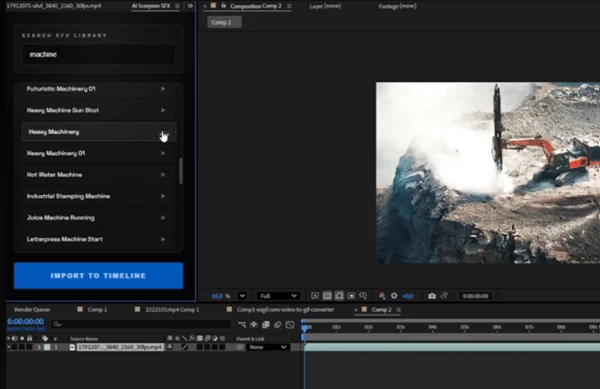
Task: Play the Futuristic Machinery 01 sound preview
Action: (x=163, y=89)
